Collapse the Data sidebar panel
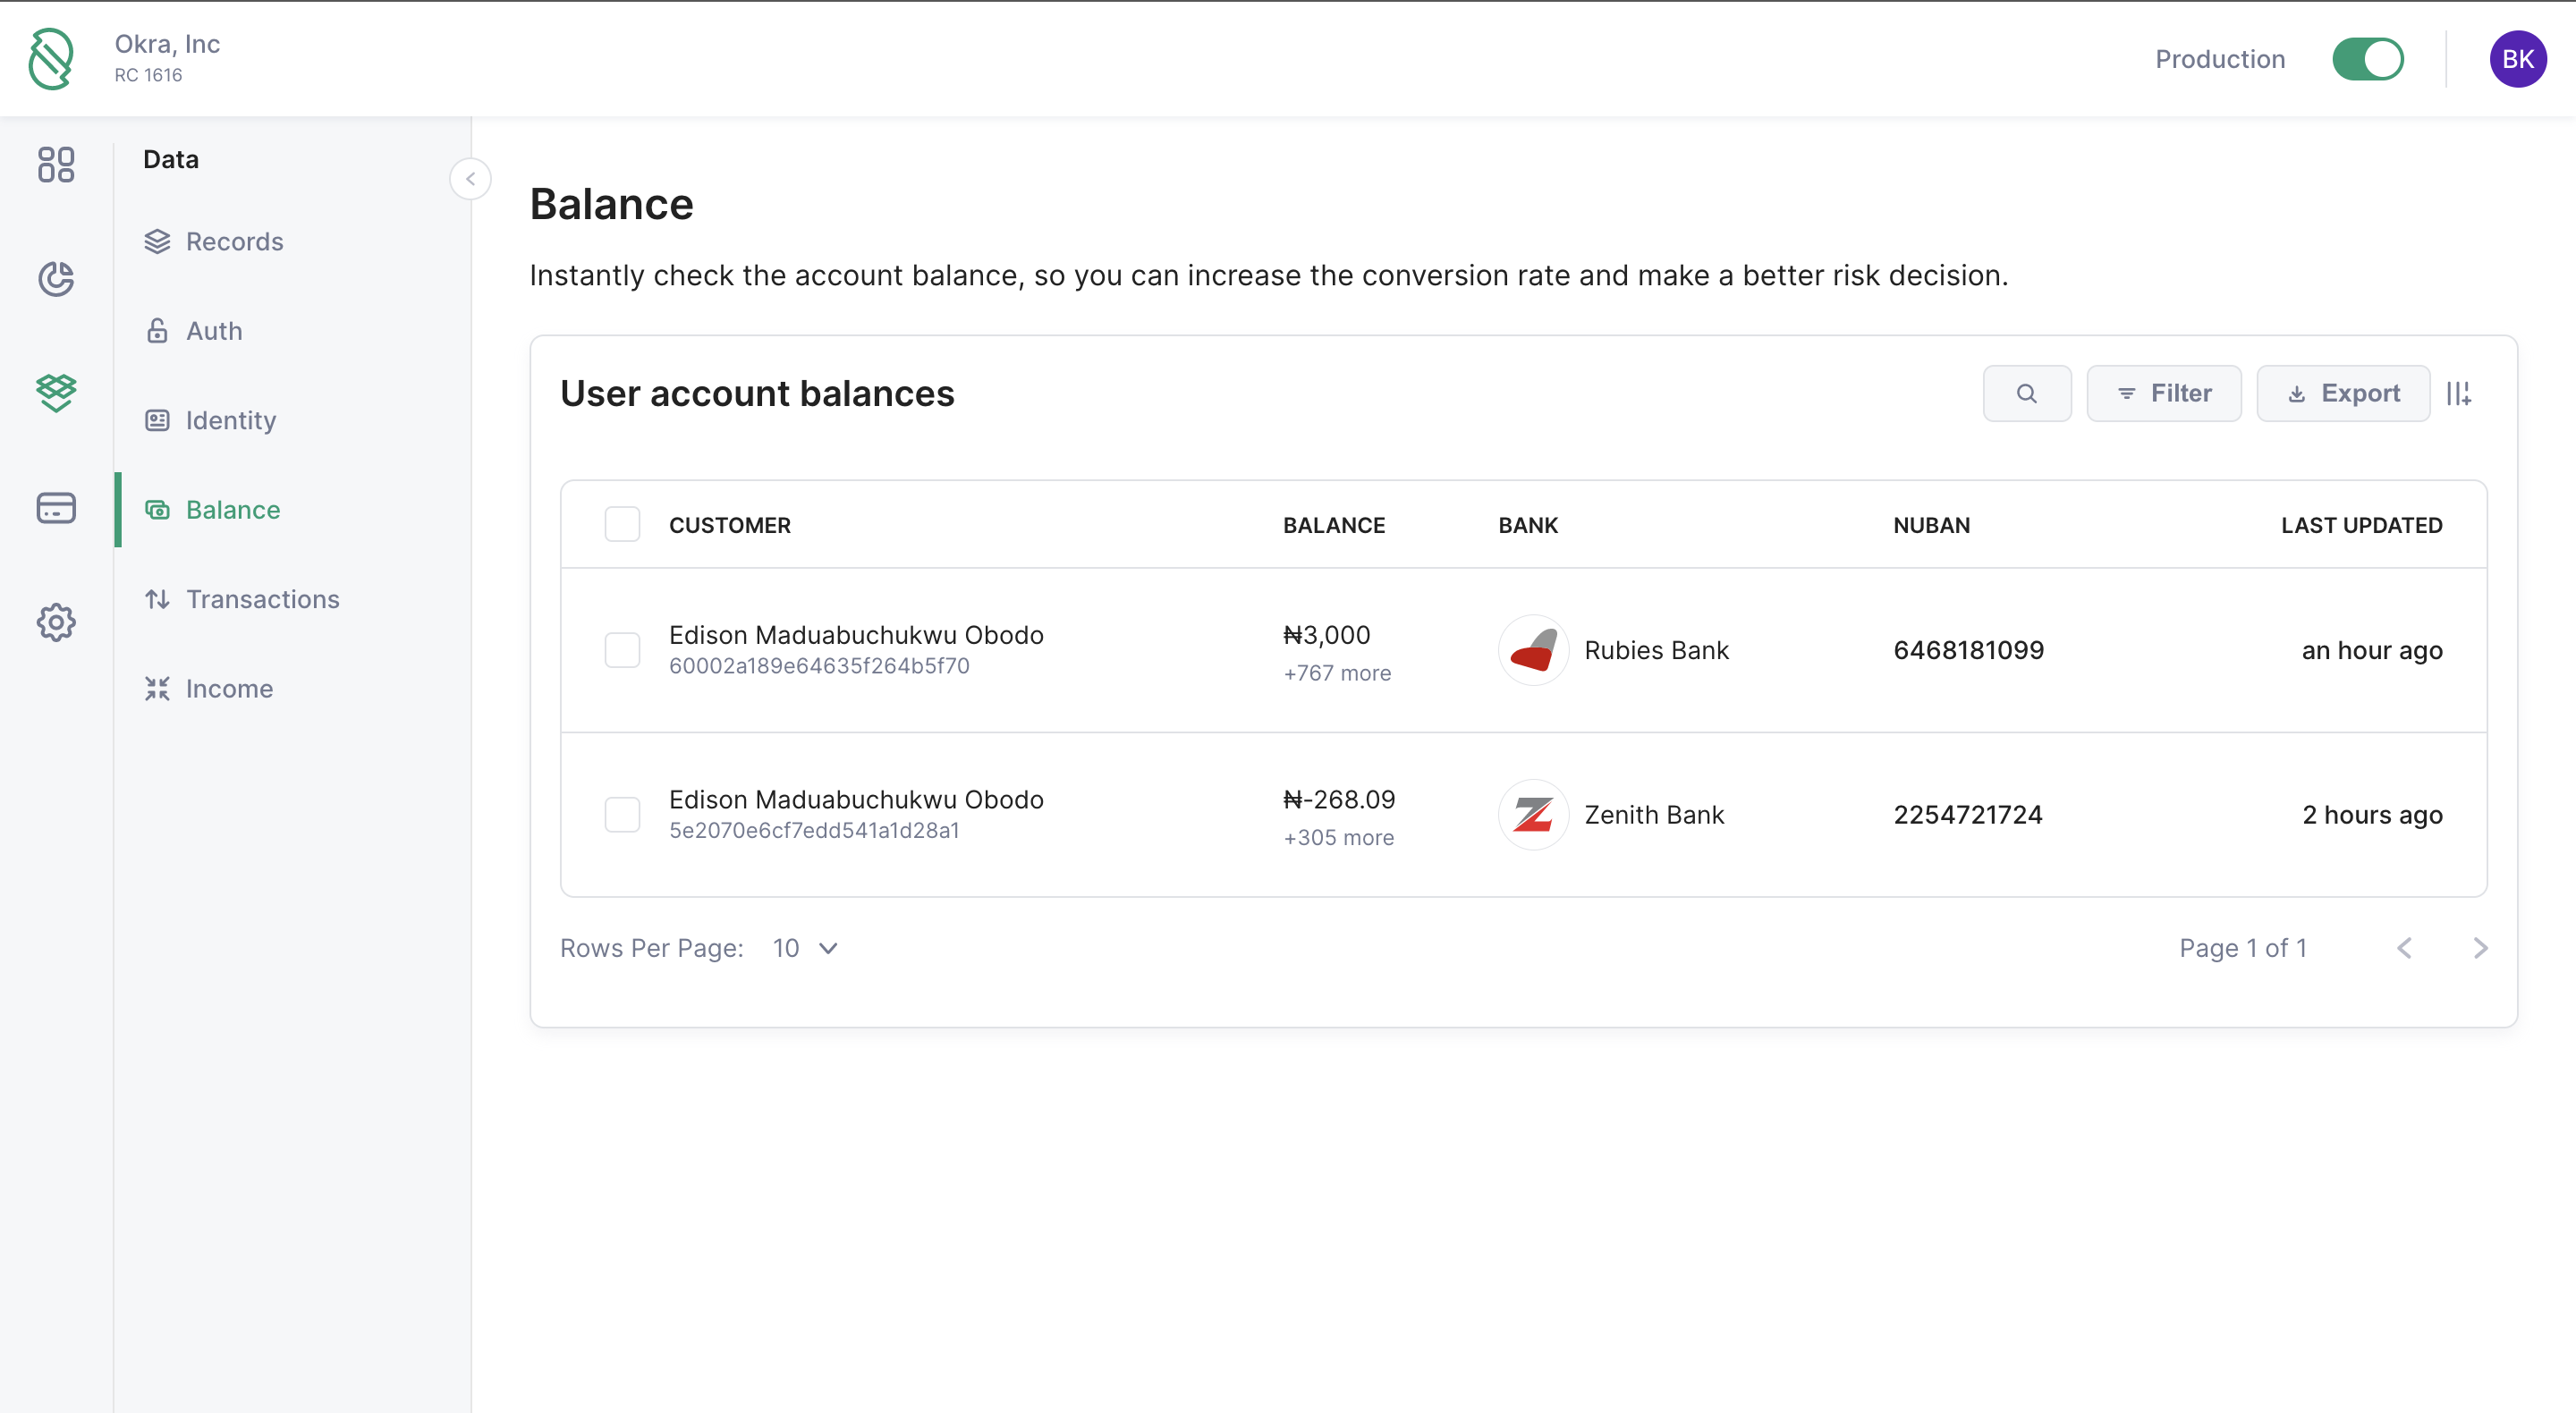This screenshot has height=1413, width=2576. (470, 179)
